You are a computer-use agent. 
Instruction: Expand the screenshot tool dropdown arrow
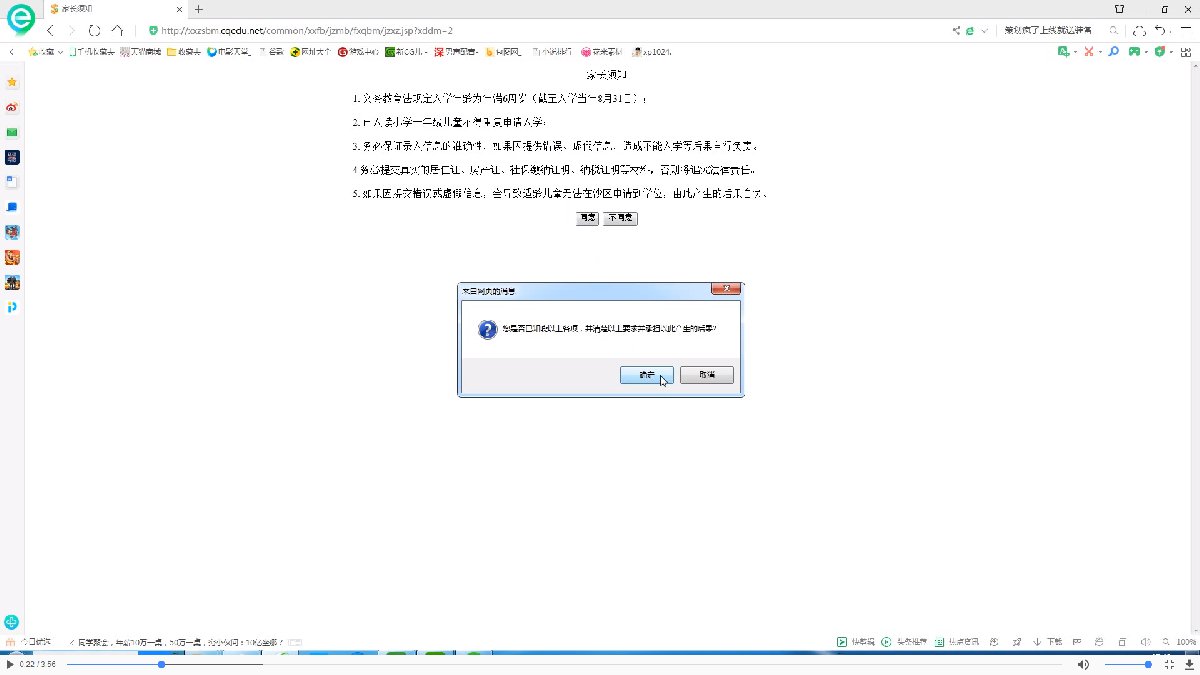point(1100,51)
